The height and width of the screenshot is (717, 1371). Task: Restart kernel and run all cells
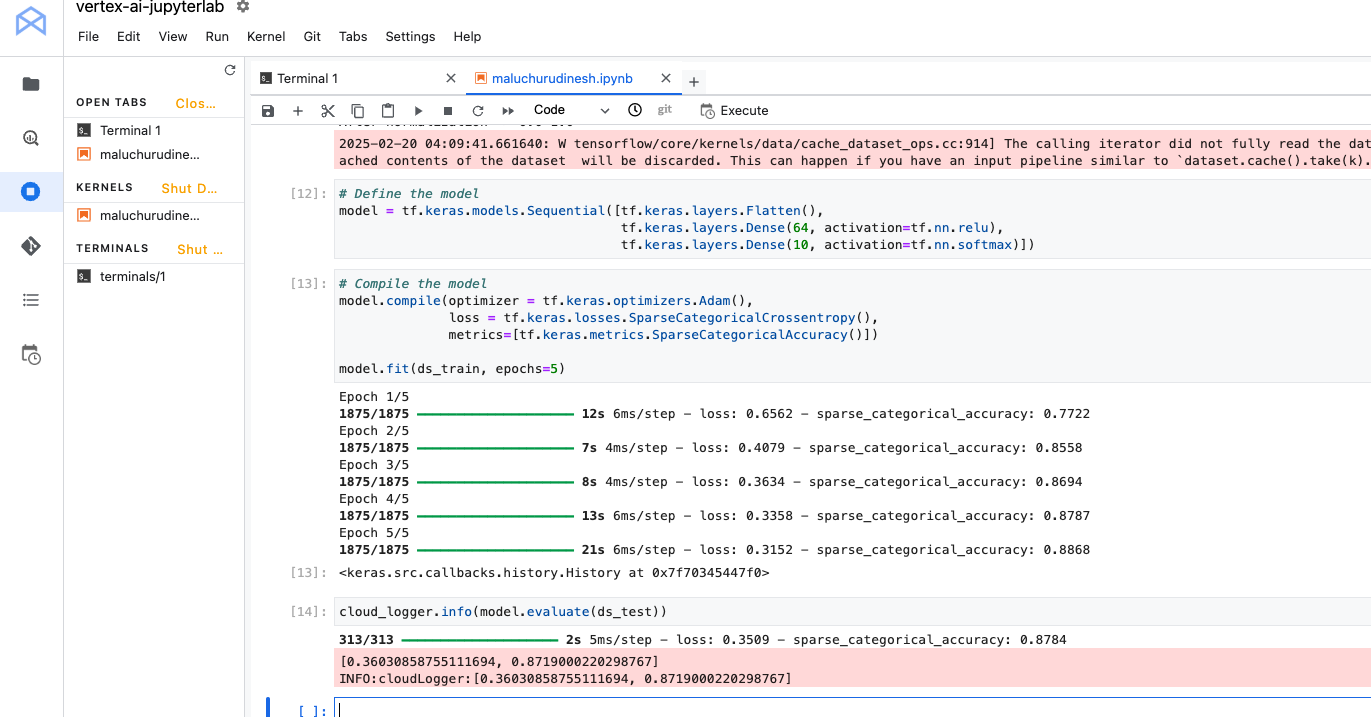(508, 111)
